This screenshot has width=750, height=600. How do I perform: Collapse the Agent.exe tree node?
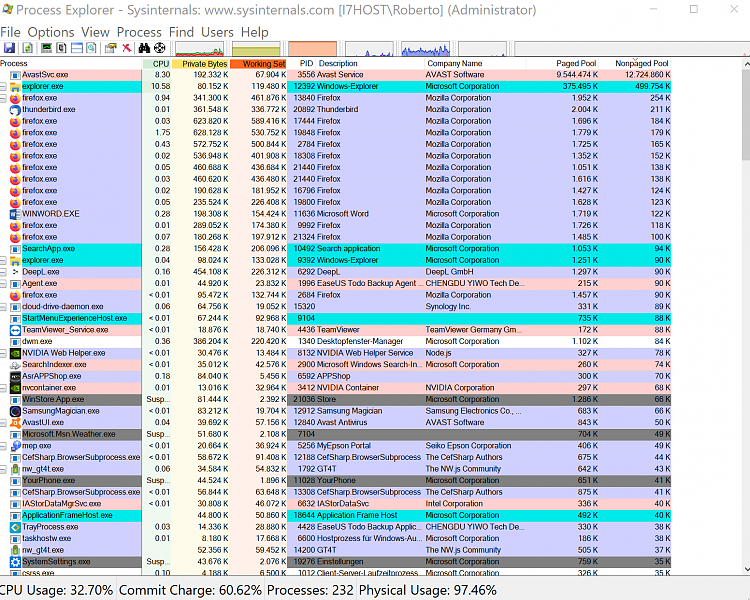pos(3,284)
